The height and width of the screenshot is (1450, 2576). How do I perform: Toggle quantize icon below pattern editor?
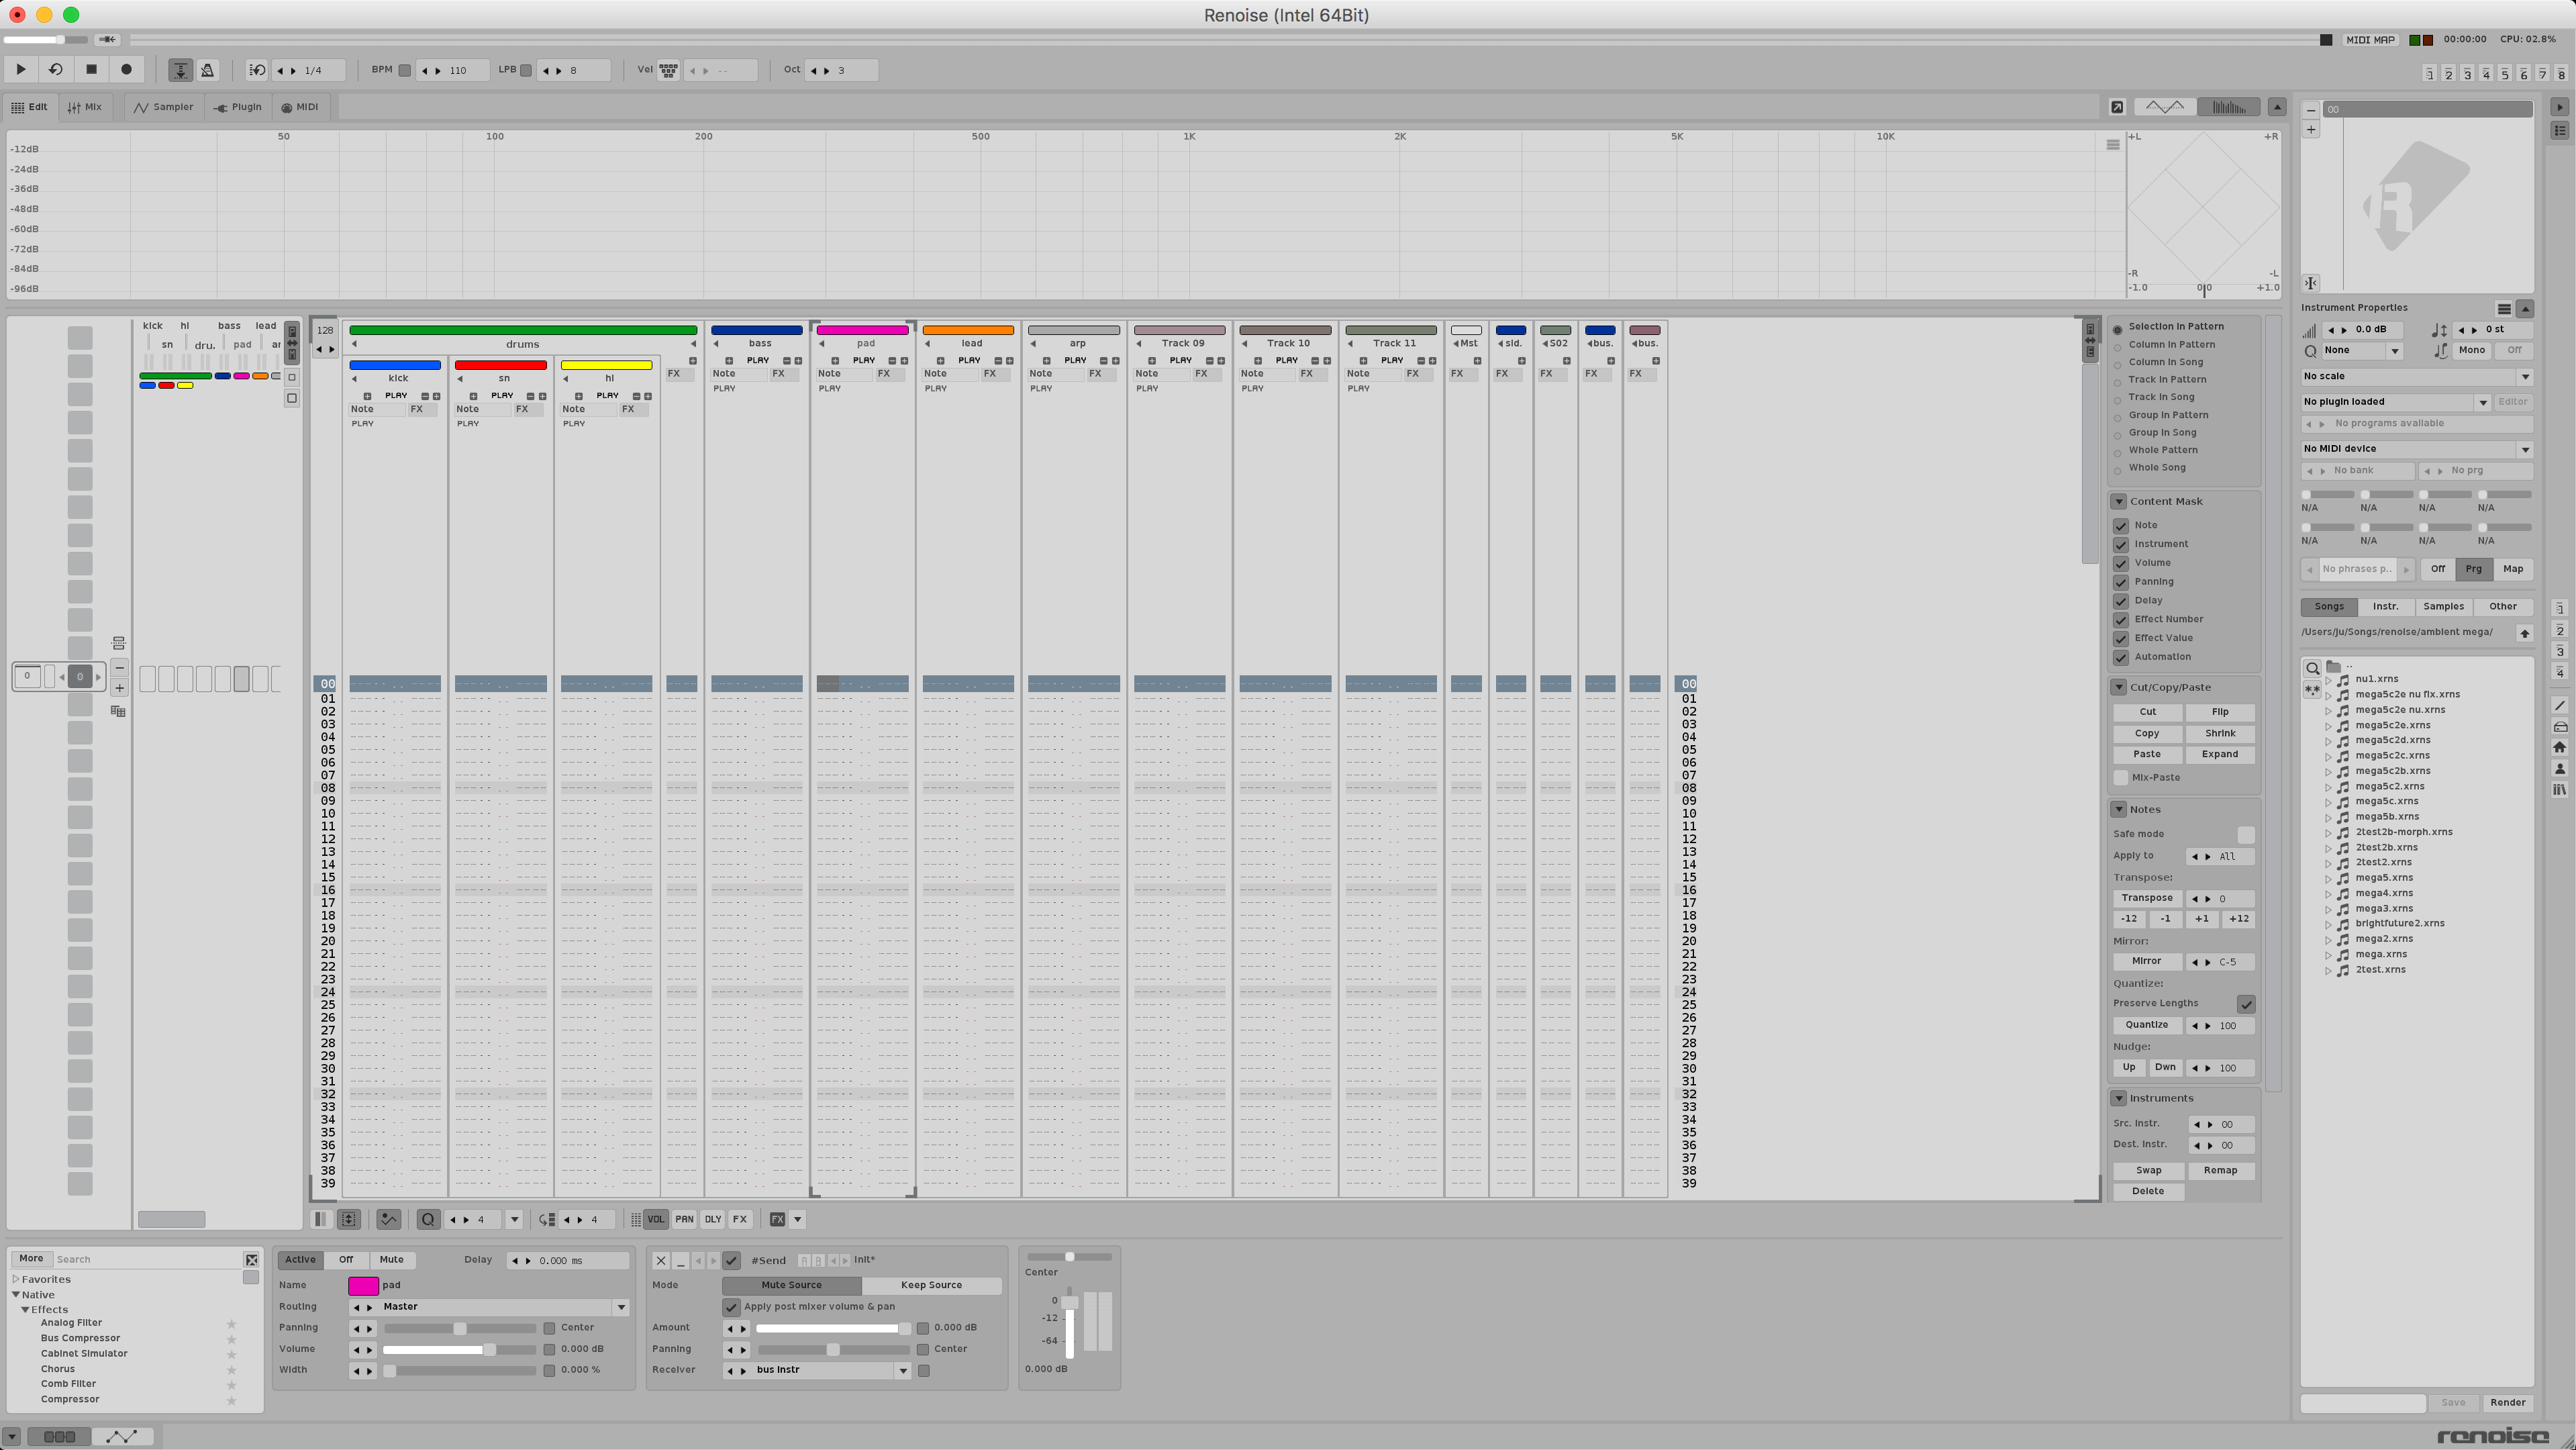pyautogui.click(x=428, y=1219)
